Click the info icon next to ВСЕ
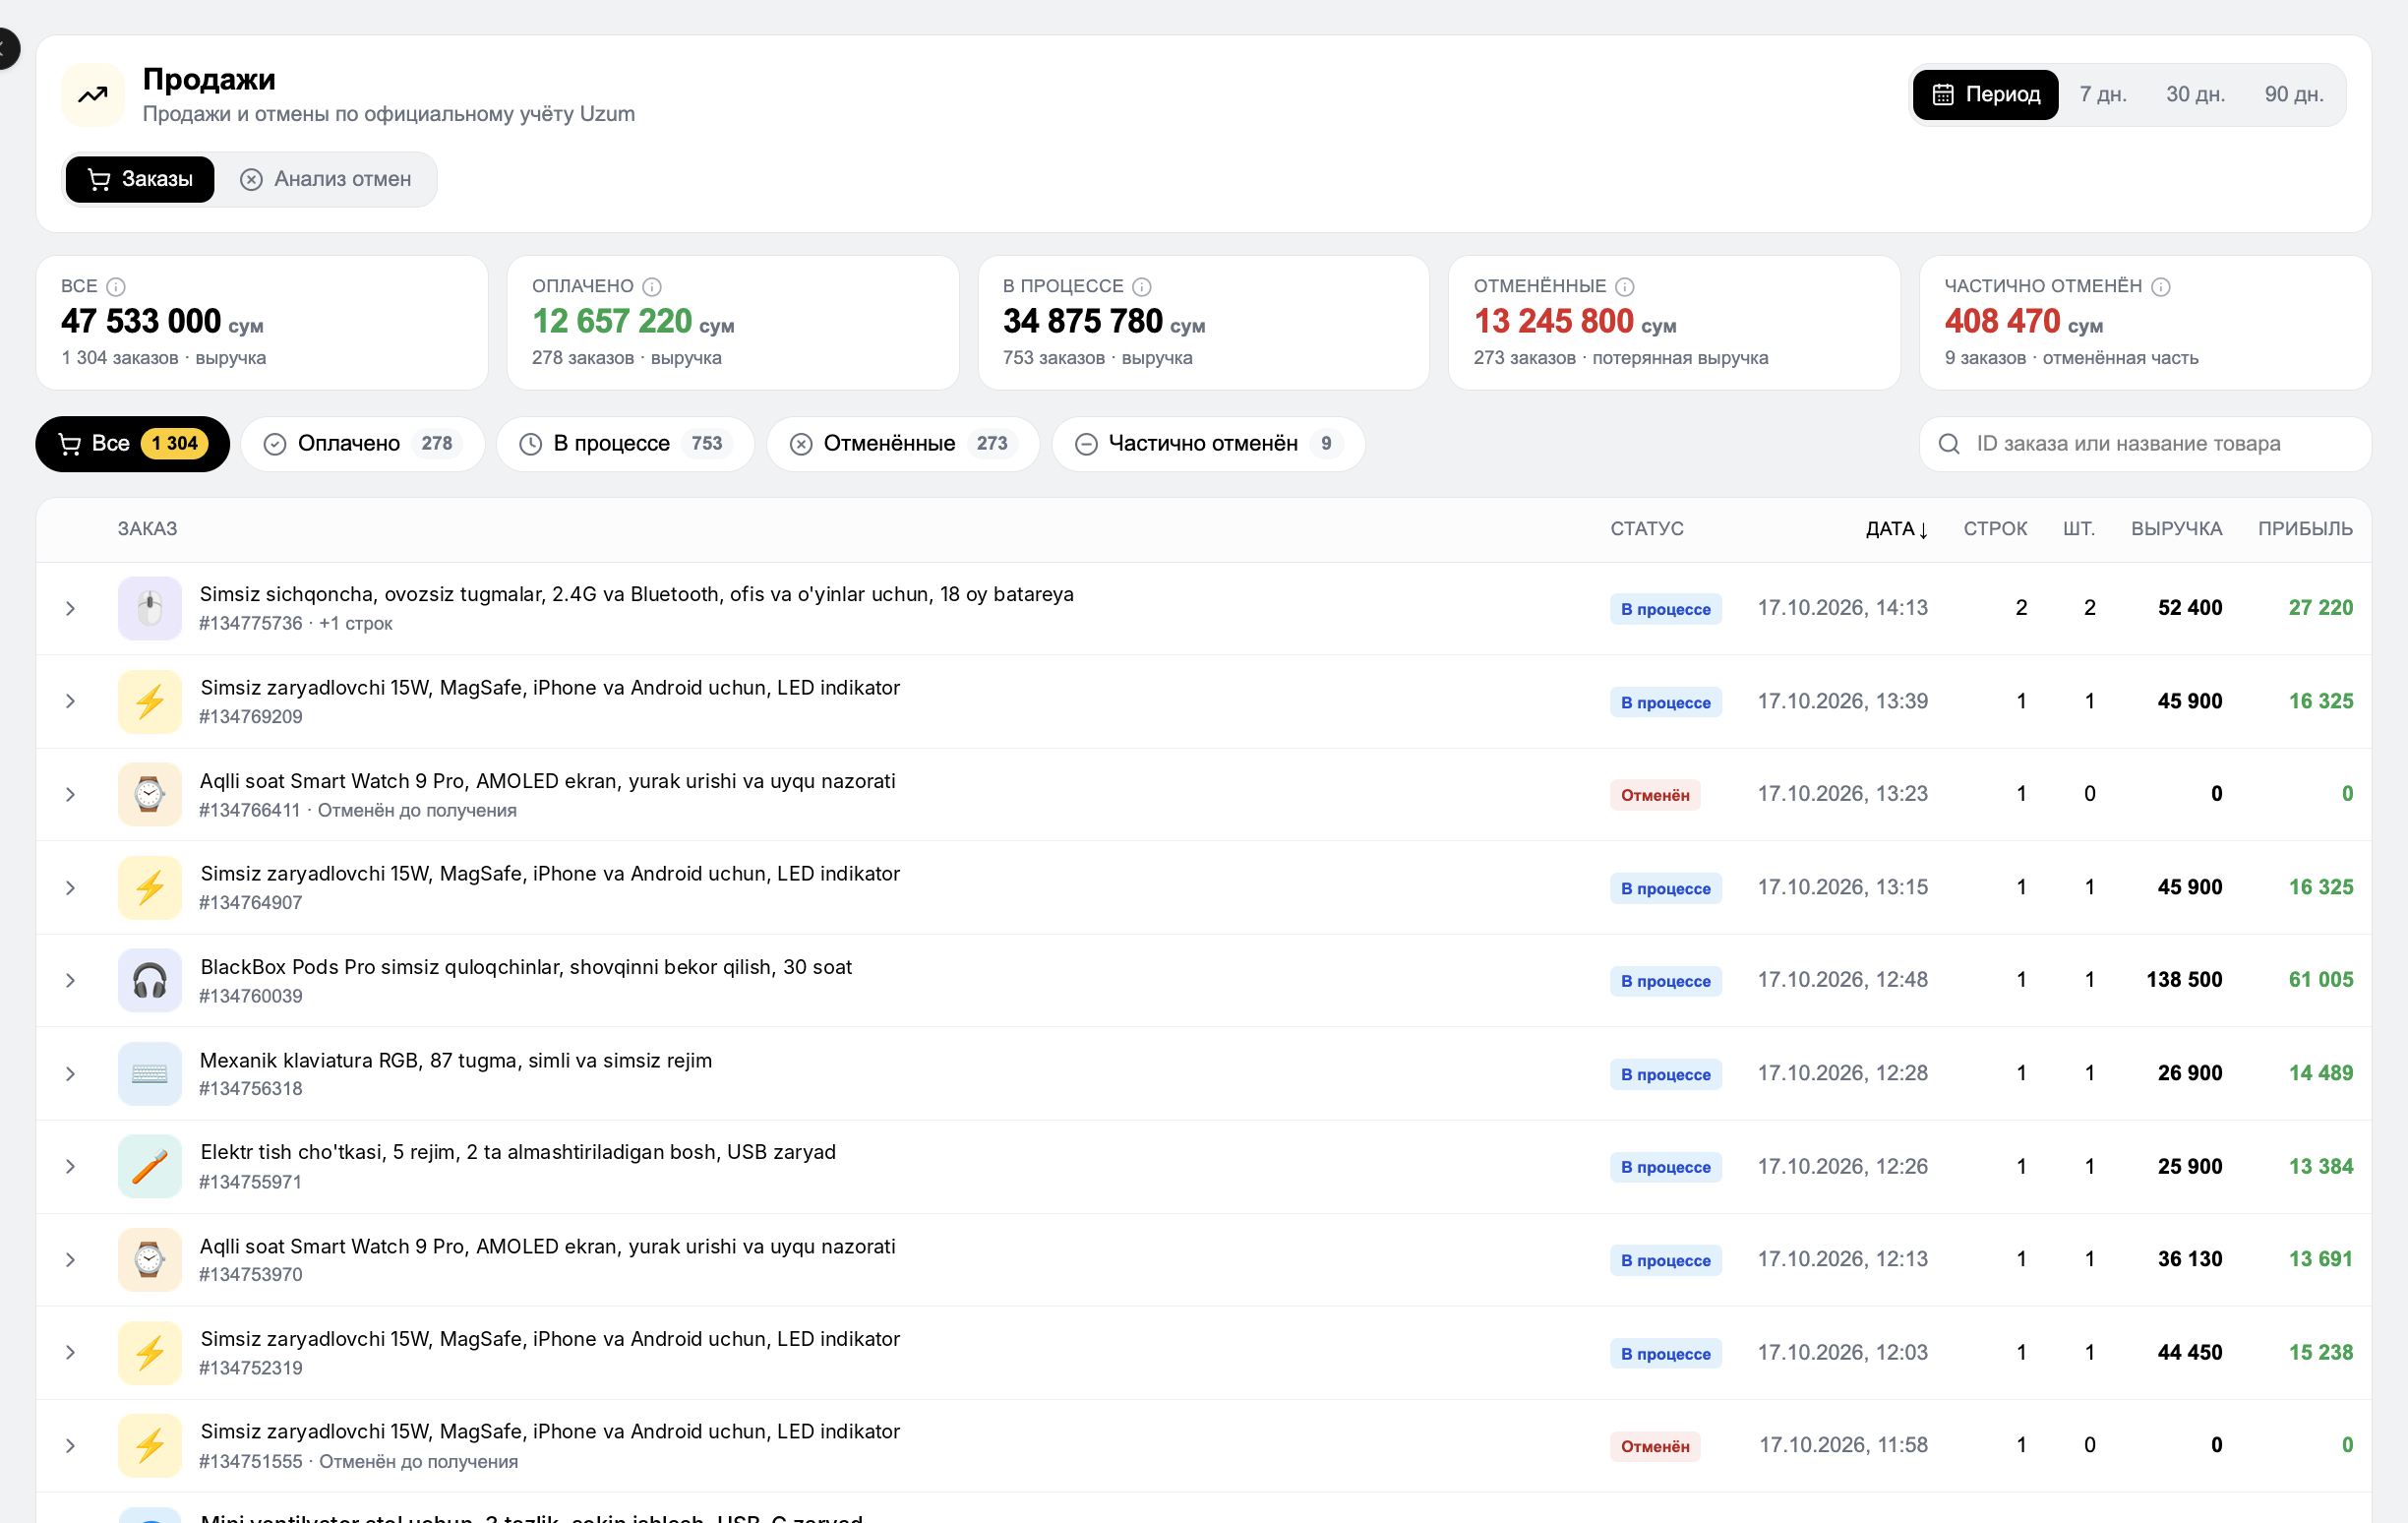This screenshot has height=1523, width=2408. click(116, 287)
